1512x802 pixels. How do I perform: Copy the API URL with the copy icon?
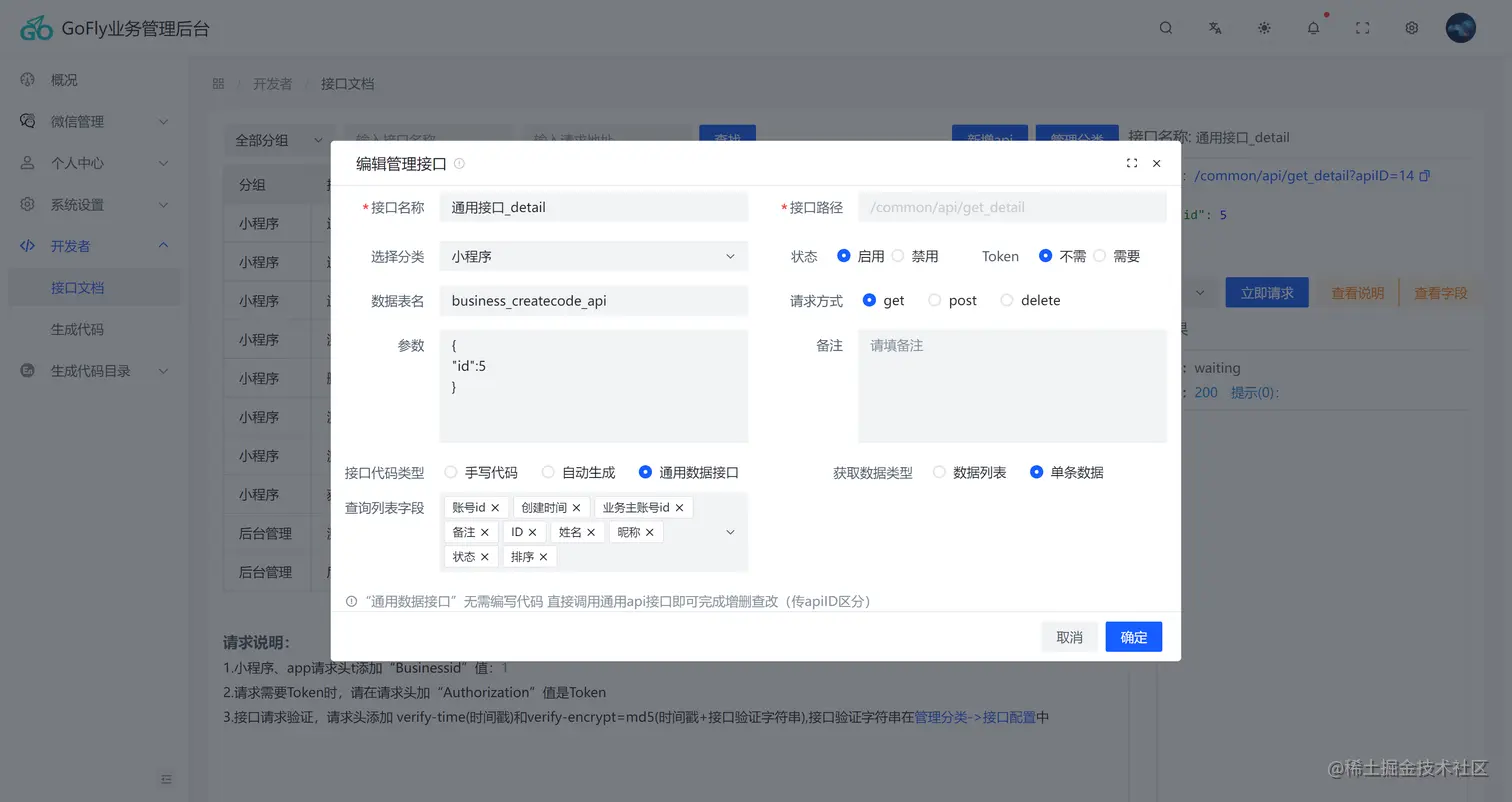point(1425,176)
